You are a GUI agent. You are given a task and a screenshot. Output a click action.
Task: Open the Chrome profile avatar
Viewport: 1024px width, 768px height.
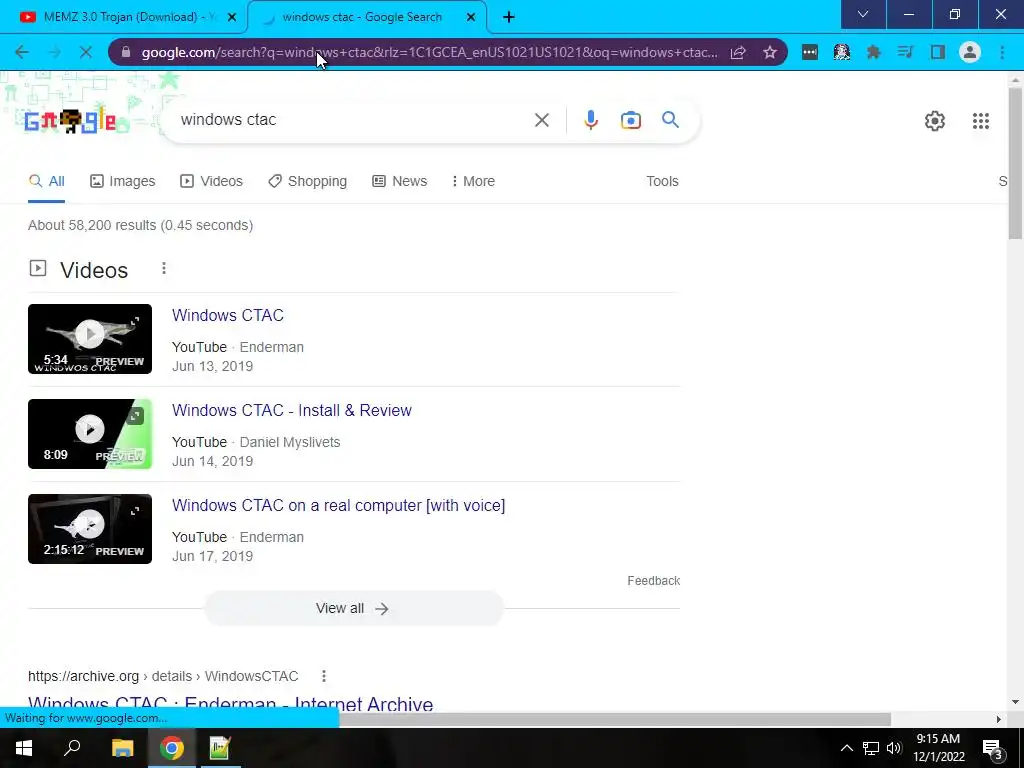coord(970,52)
